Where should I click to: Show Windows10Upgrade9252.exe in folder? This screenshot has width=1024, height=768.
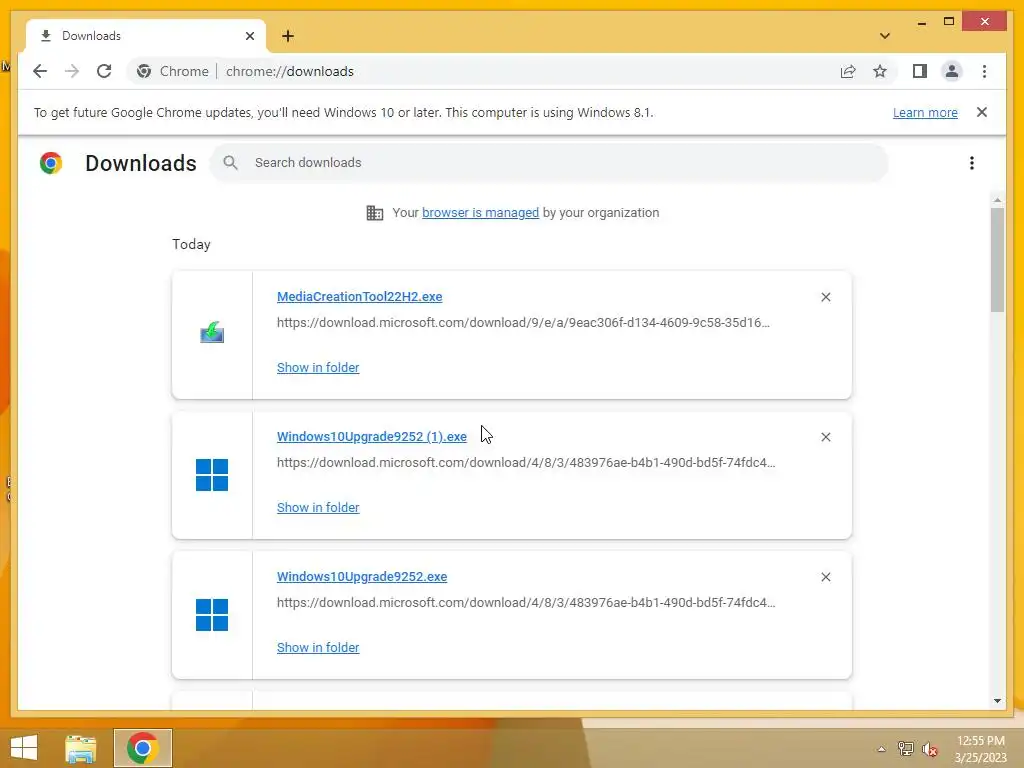point(318,648)
